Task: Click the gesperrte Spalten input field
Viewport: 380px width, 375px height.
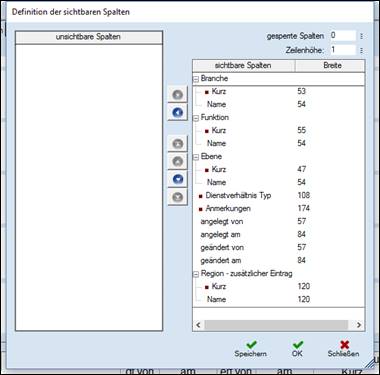Action: 343,35
